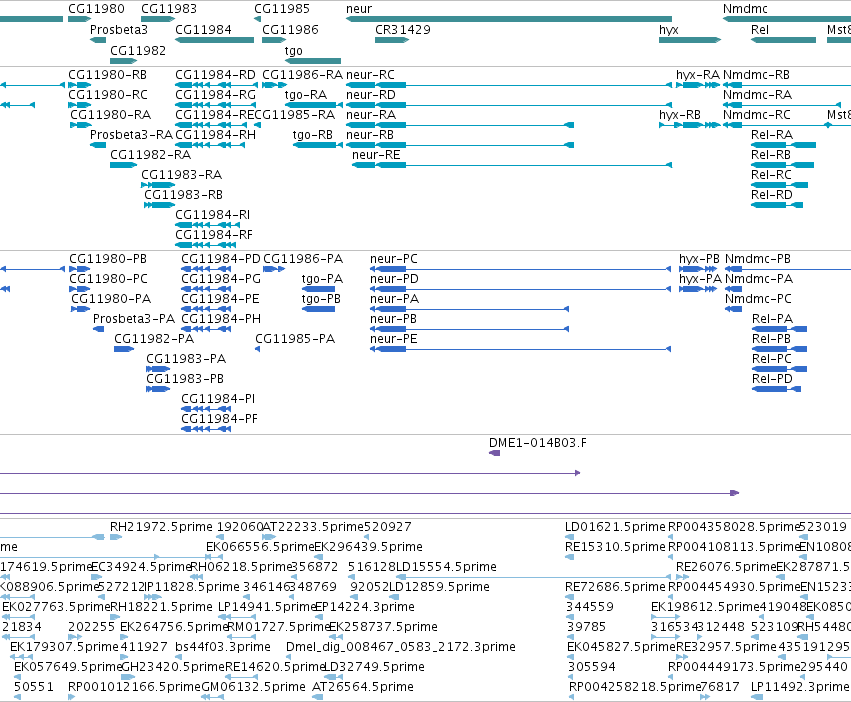Select EST EK027763.5prime

[x=56, y=606]
